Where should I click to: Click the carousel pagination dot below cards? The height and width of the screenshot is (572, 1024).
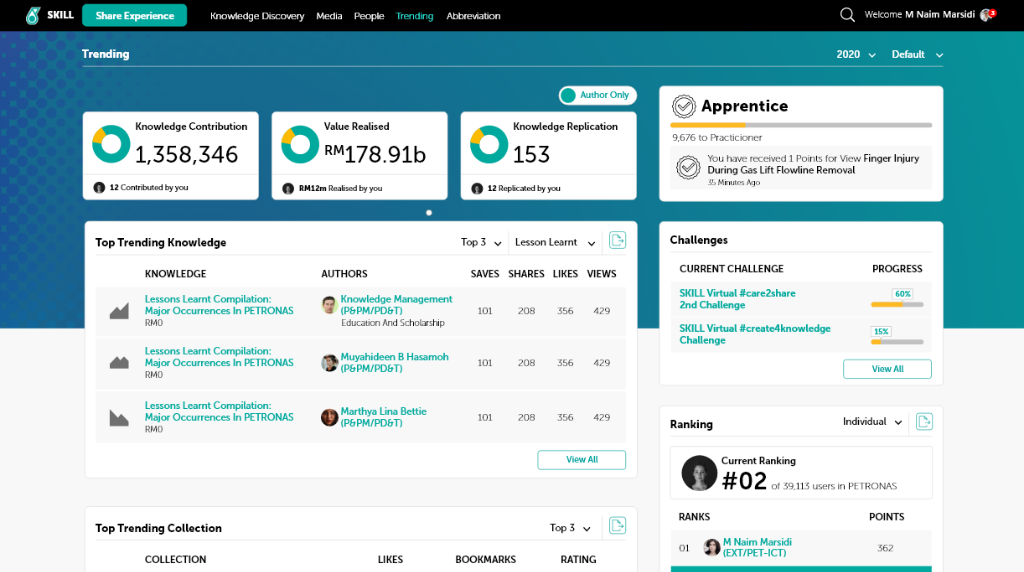pyautogui.click(x=429, y=212)
